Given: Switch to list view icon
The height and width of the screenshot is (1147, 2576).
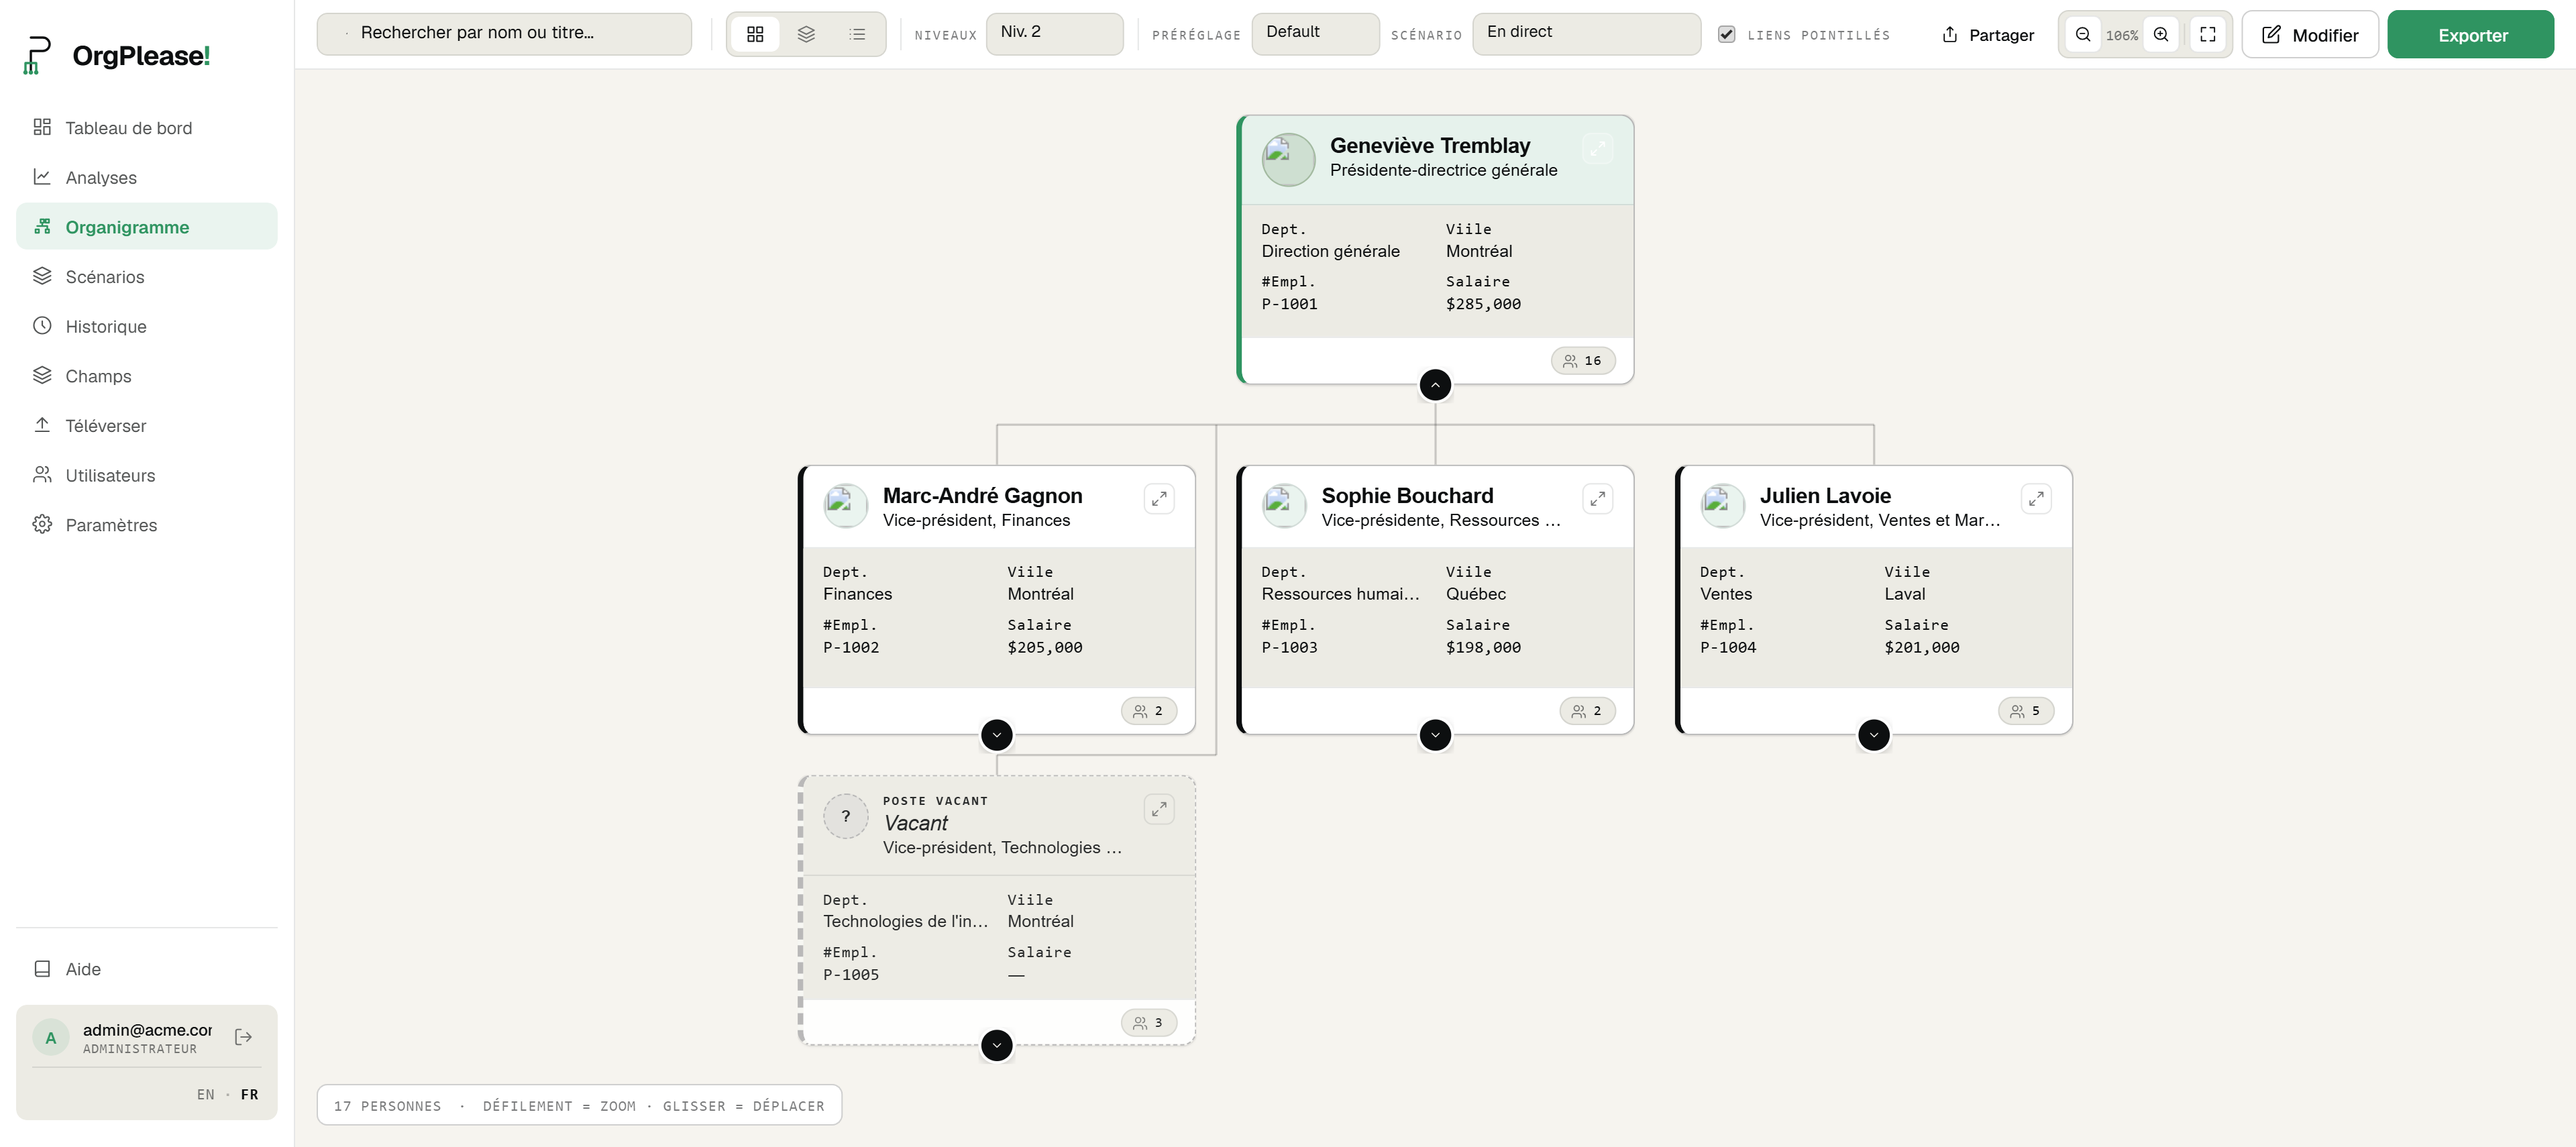Looking at the screenshot, I should click(x=857, y=34).
